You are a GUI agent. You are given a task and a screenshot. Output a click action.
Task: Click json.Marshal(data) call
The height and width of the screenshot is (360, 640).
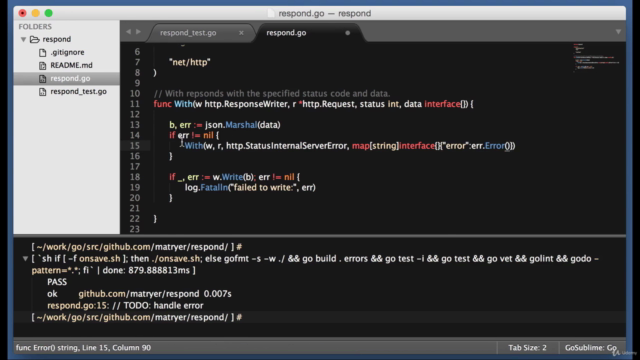pyautogui.click(x=242, y=125)
